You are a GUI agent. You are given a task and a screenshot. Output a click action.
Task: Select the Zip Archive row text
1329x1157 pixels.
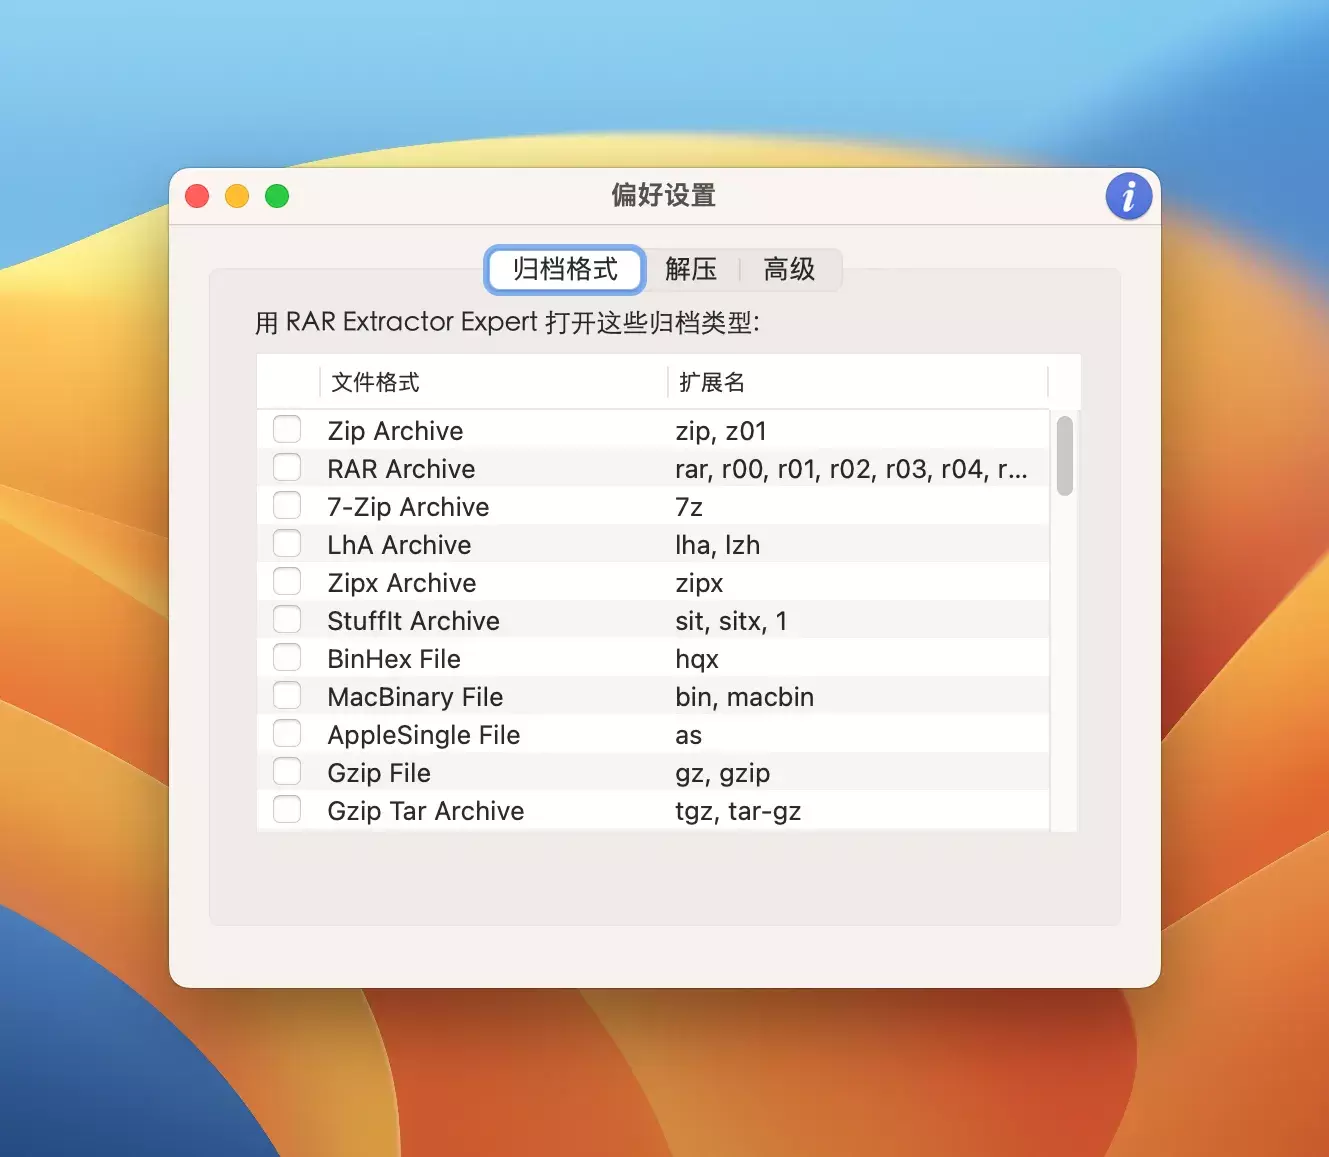[395, 431]
